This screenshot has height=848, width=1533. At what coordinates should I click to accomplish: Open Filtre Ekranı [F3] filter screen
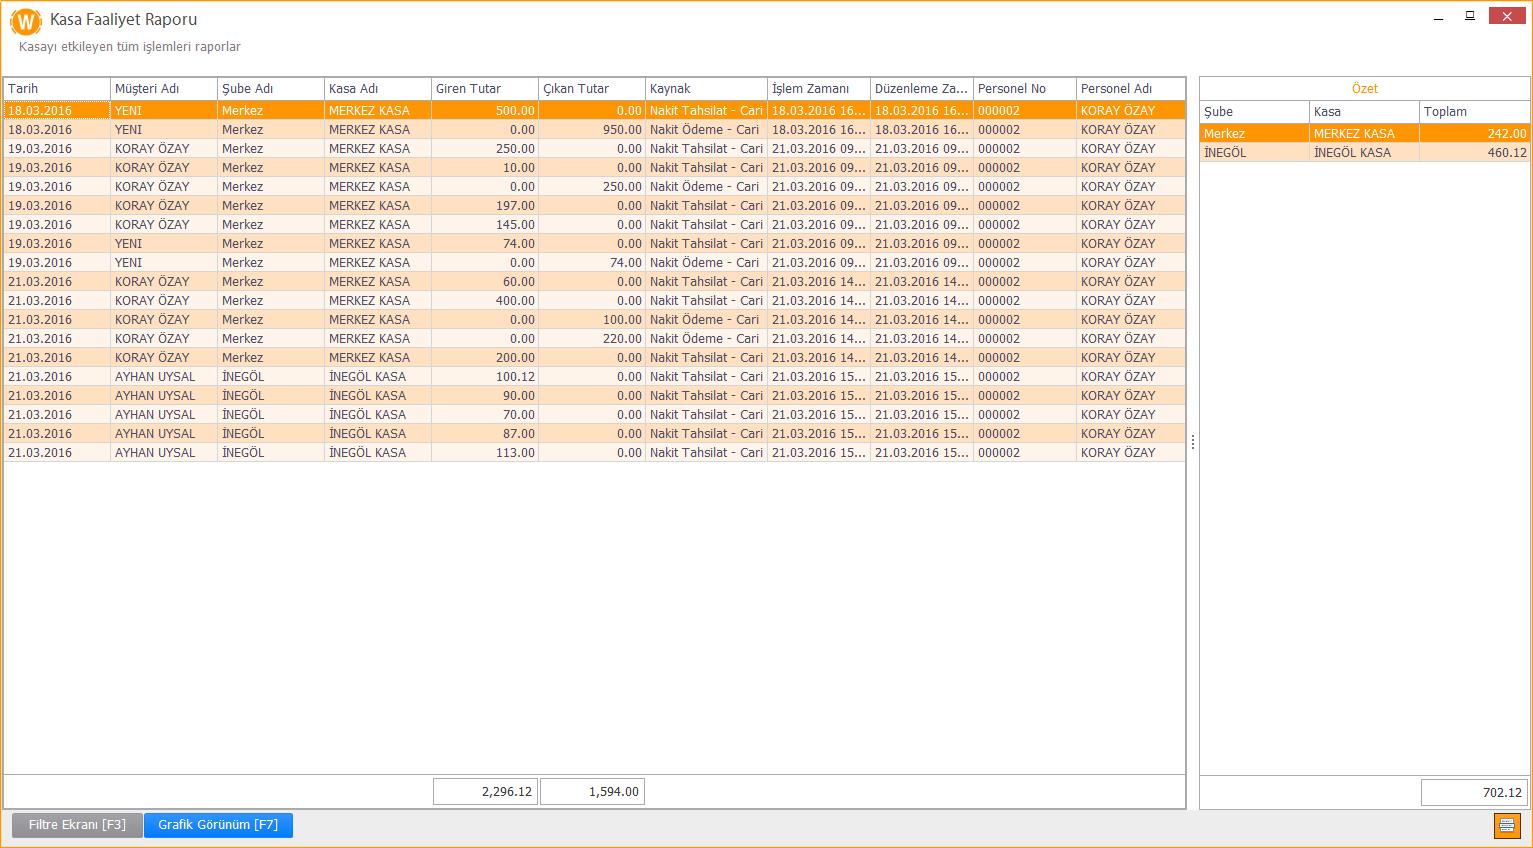coord(77,825)
